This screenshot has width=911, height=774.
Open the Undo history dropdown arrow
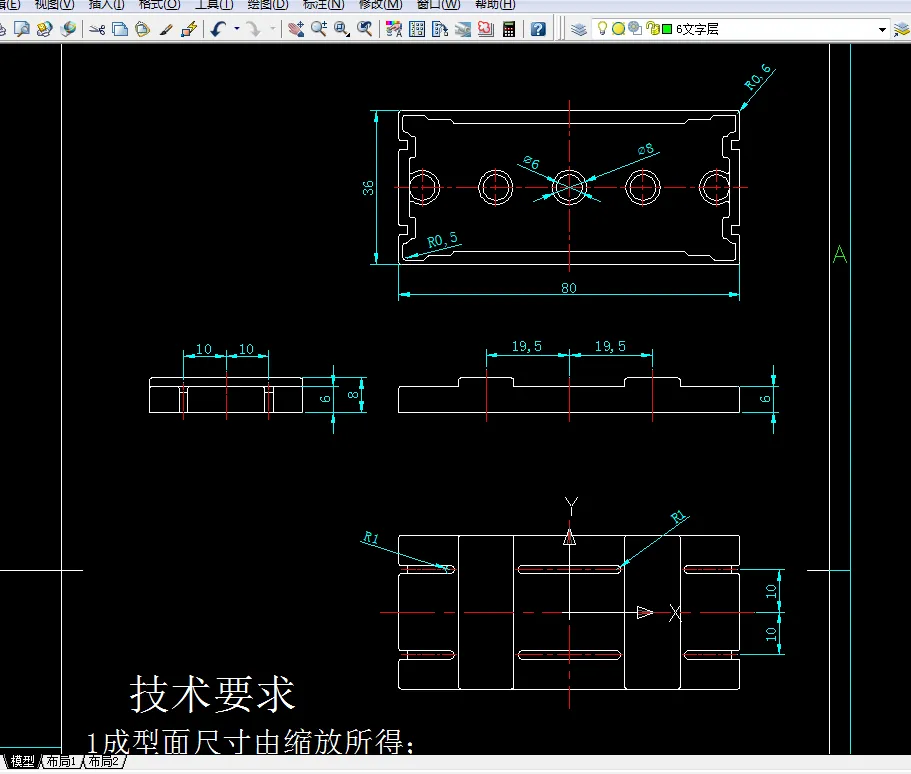(236, 28)
